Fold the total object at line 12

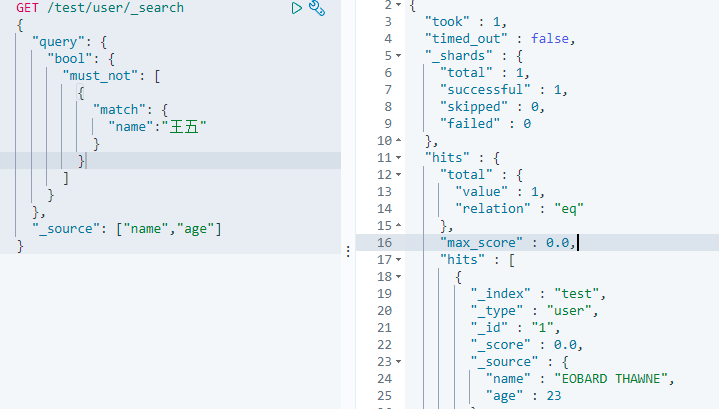pyautogui.click(x=400, y=175)
